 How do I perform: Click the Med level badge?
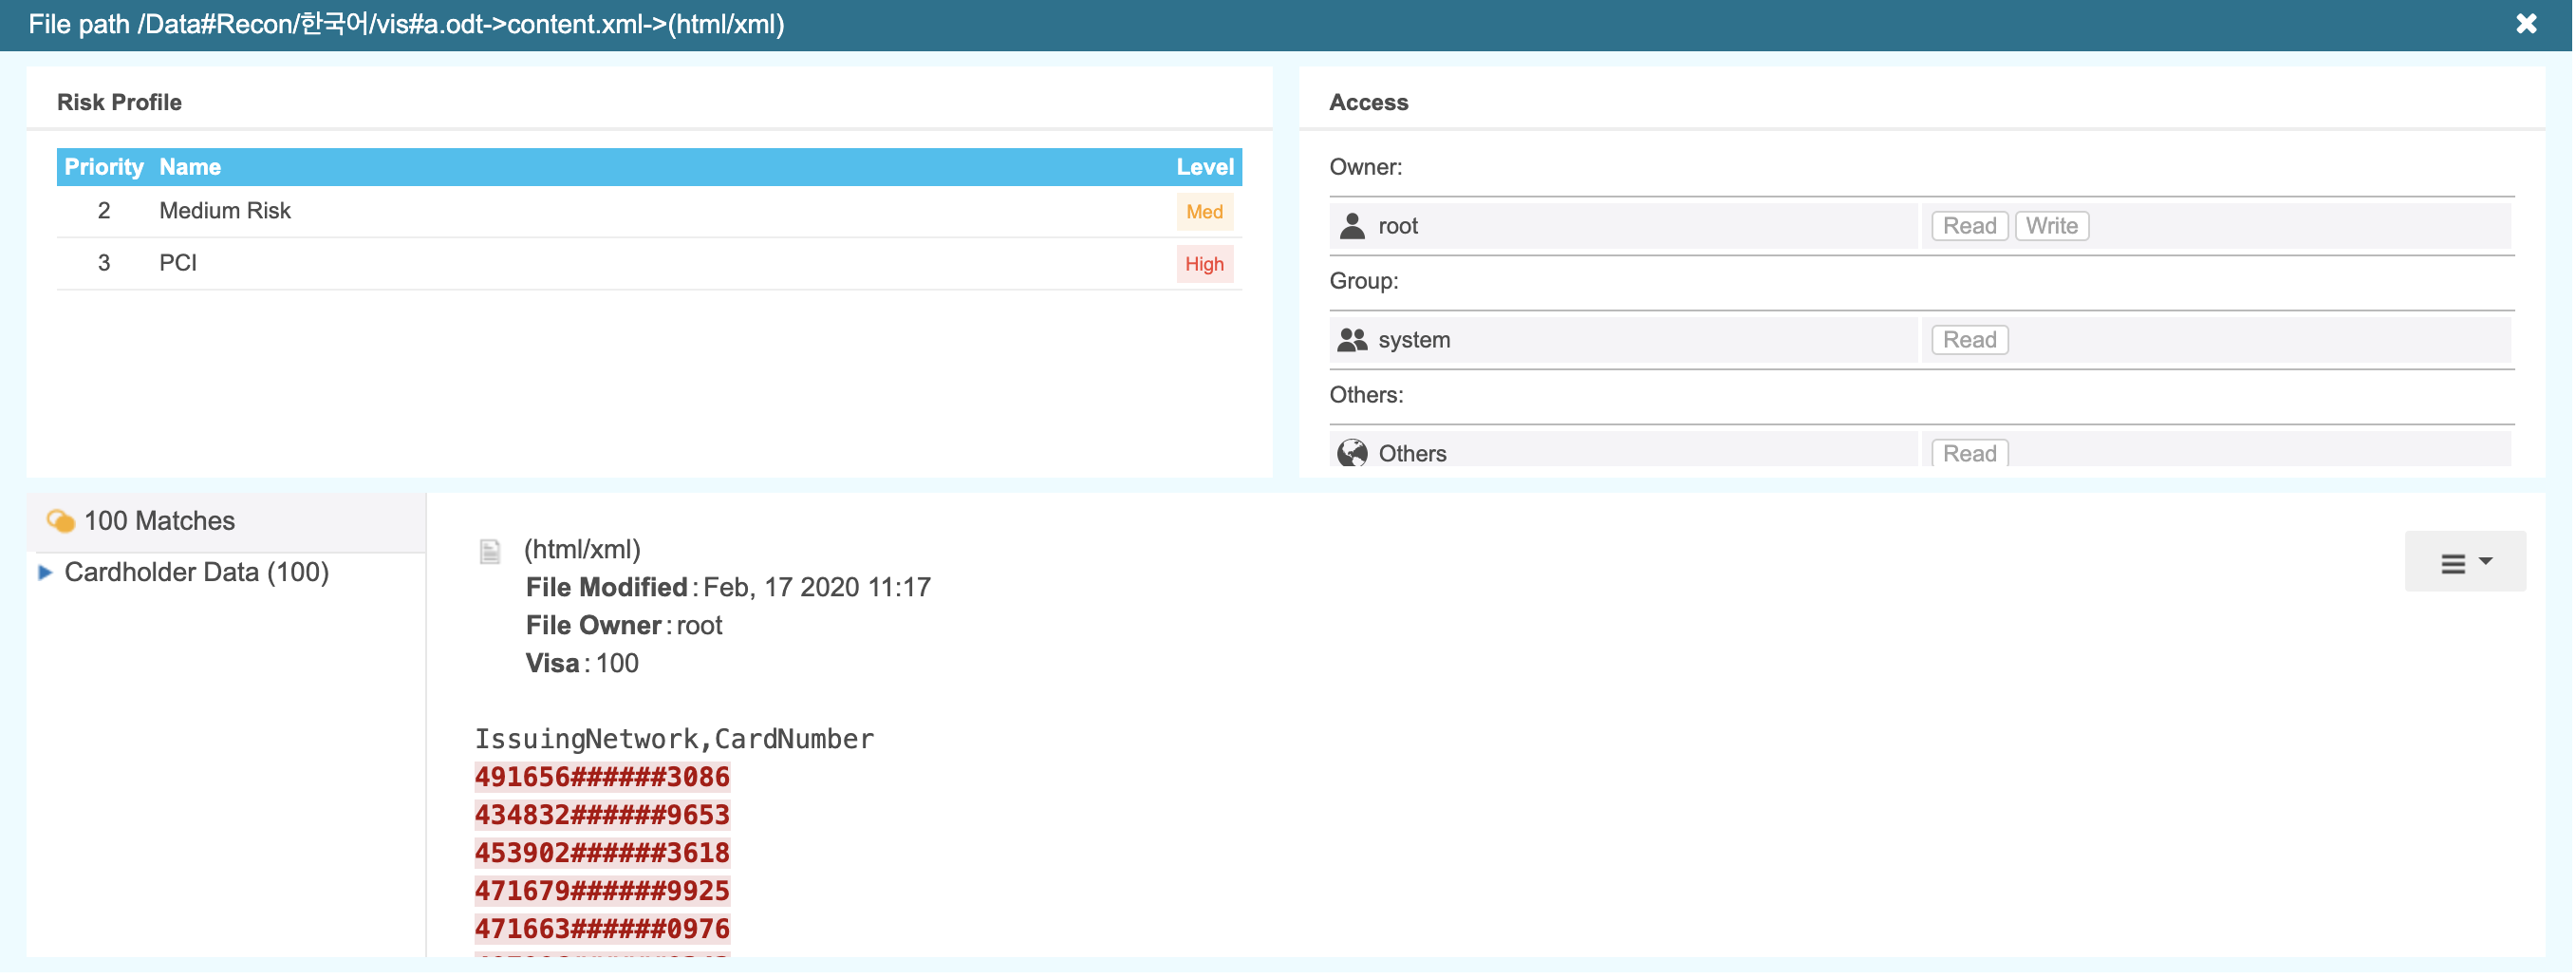(x=1204, y=212)
